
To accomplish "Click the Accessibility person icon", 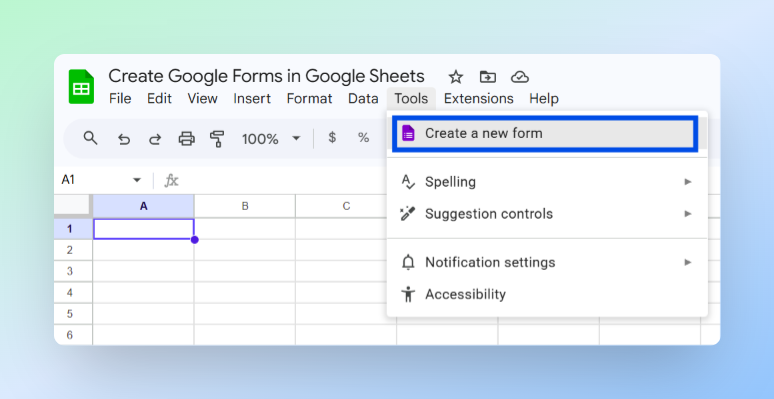I will (x=408, y=294).
